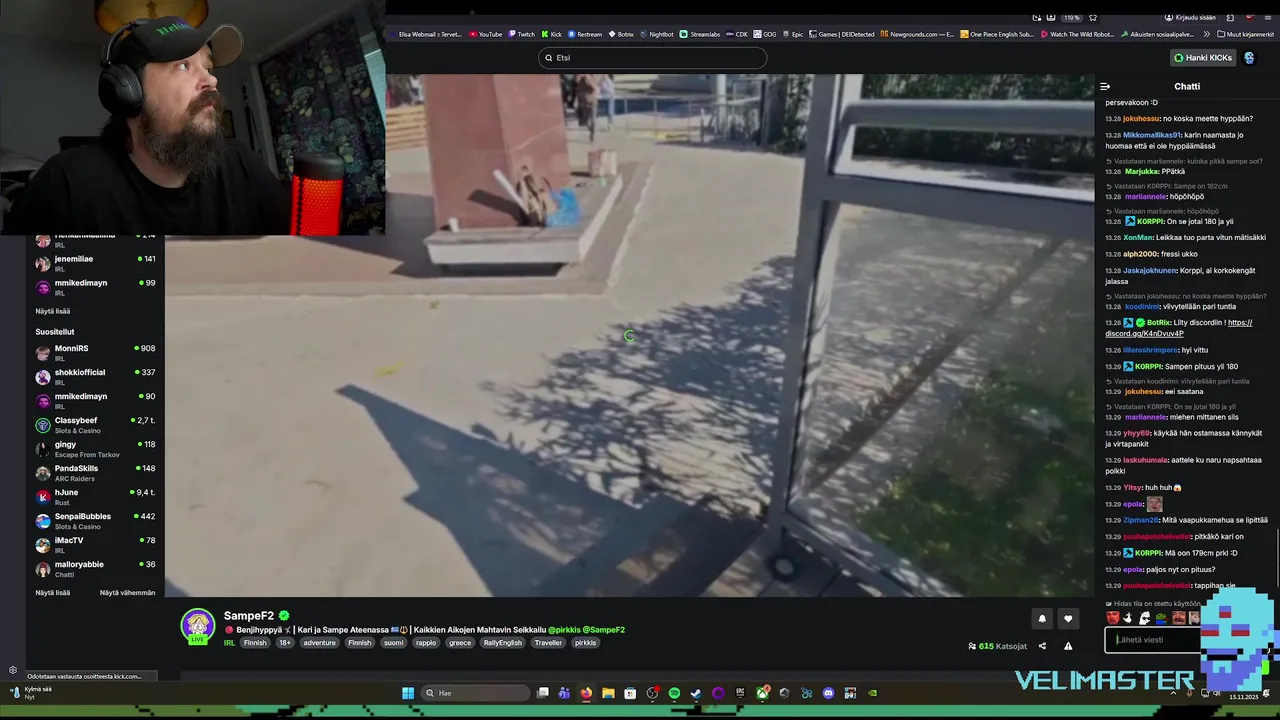Open the Botrix bookmark

pos(621,34)
